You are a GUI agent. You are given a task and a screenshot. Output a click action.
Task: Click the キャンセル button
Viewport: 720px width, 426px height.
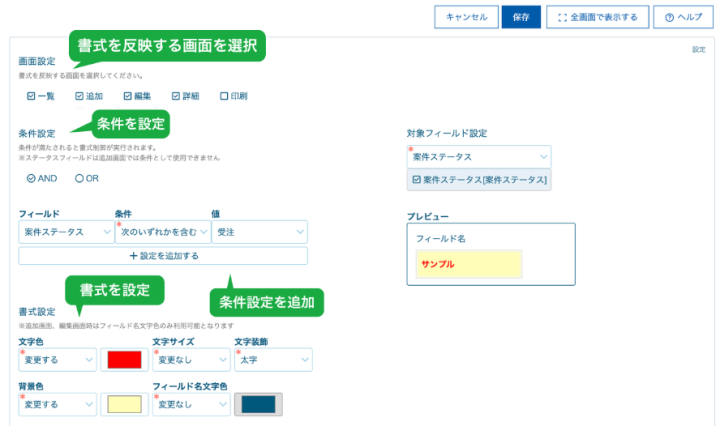click(x=466, y=17)
